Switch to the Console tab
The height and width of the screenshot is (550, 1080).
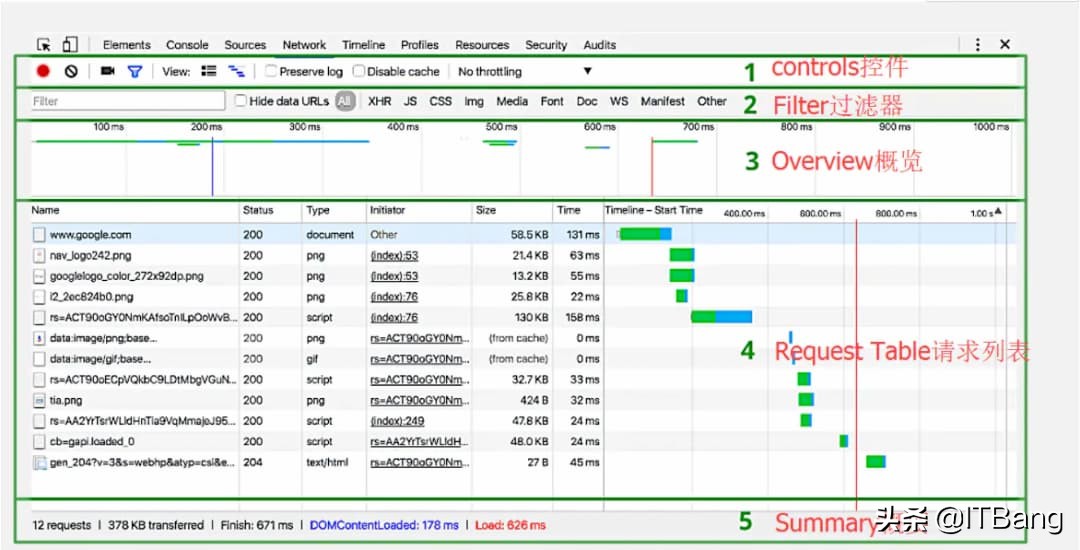[x=187, y=45]
